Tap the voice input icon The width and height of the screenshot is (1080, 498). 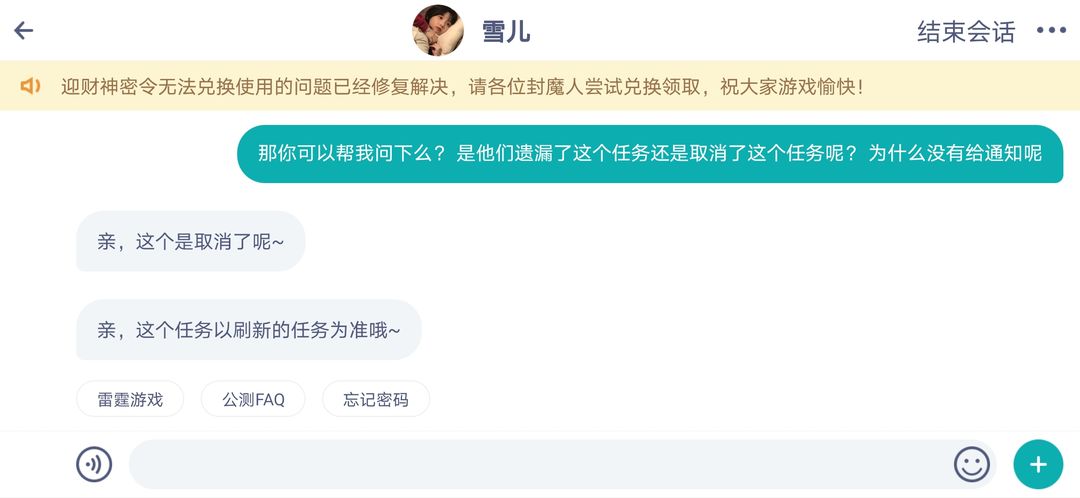(x=94, y=464)
